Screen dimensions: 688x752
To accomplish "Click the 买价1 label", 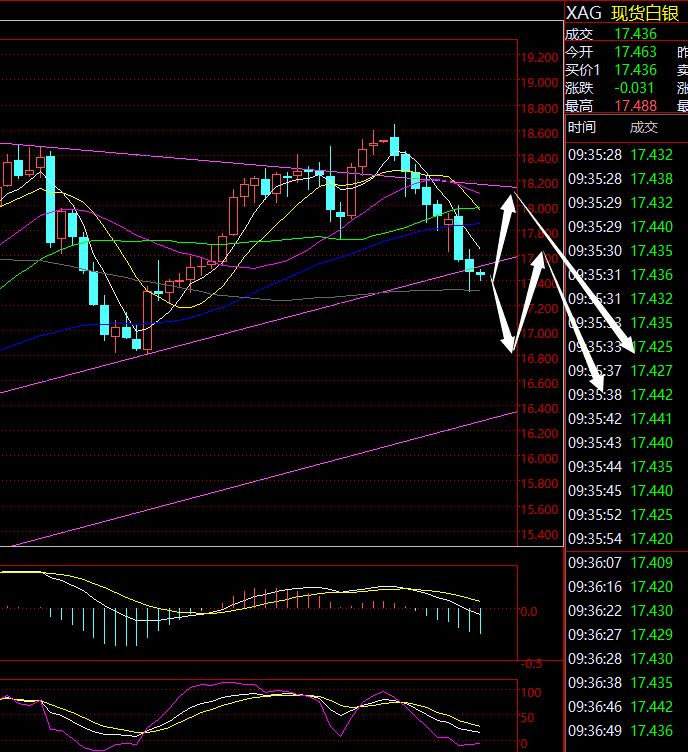I will [583, 70].
